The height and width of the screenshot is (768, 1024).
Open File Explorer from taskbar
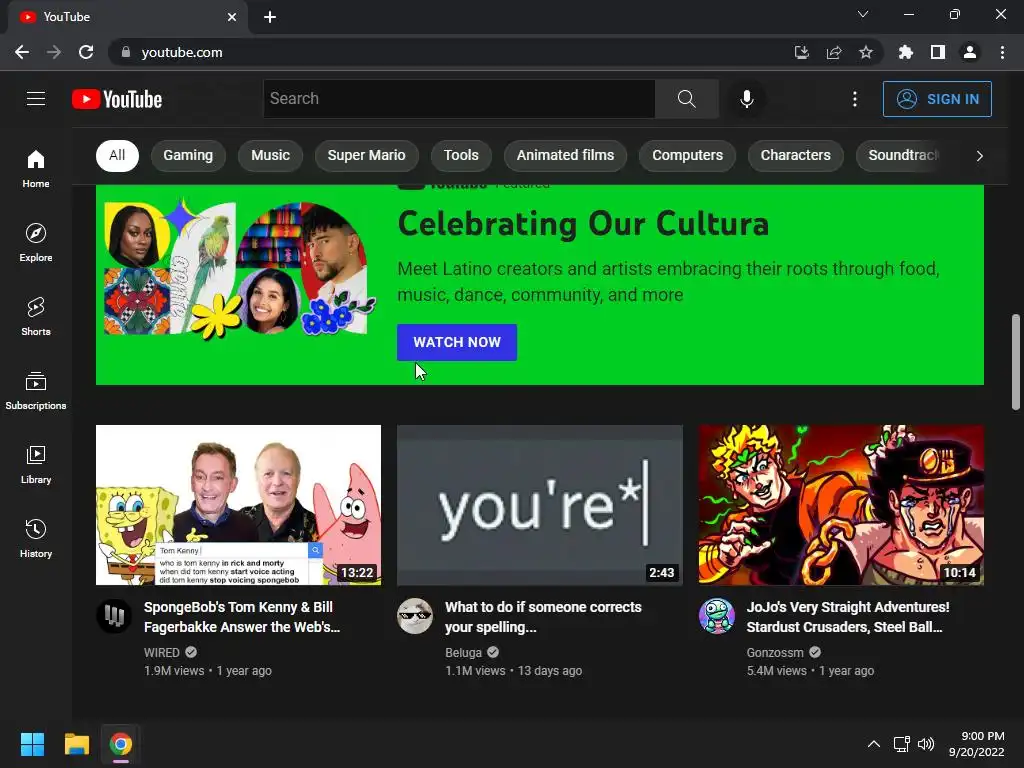[76, 744]
